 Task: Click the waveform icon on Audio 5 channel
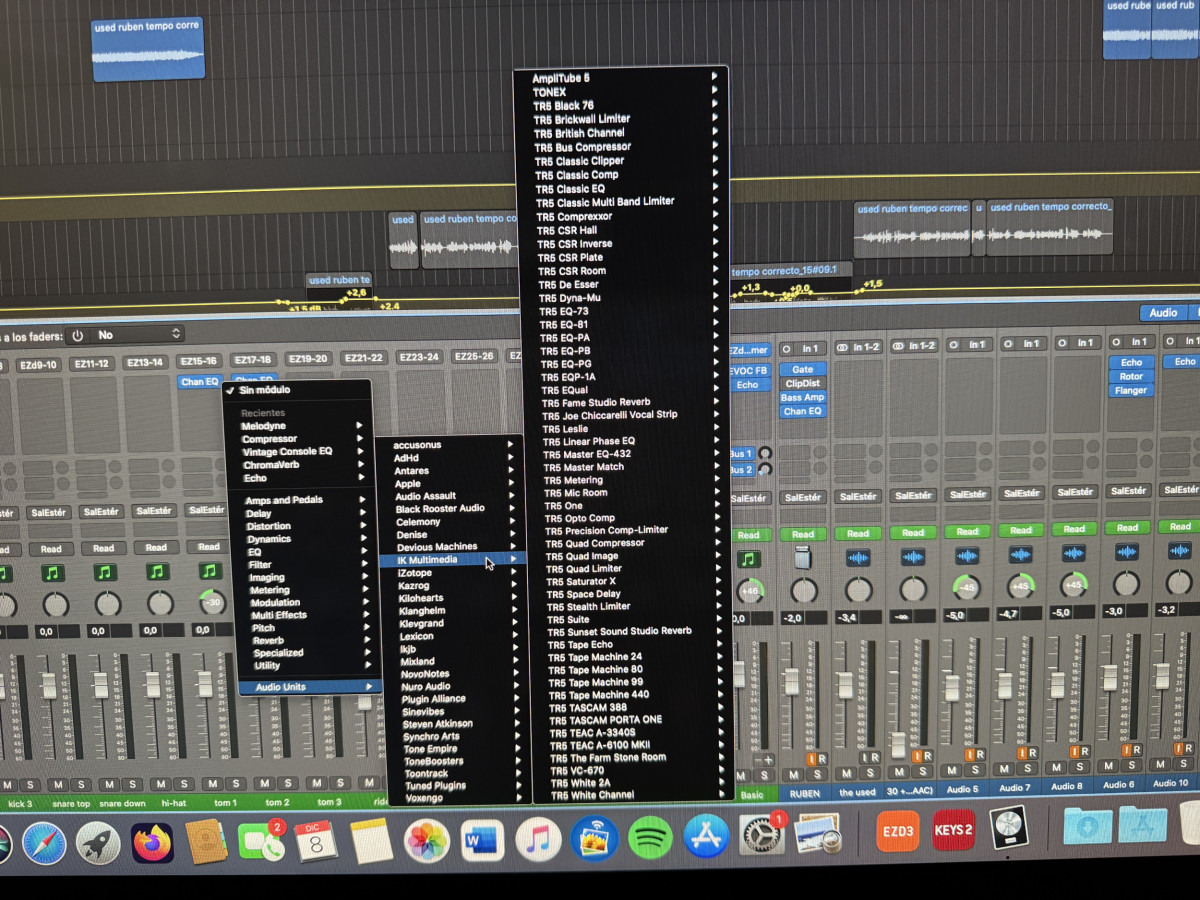[966, 556]
